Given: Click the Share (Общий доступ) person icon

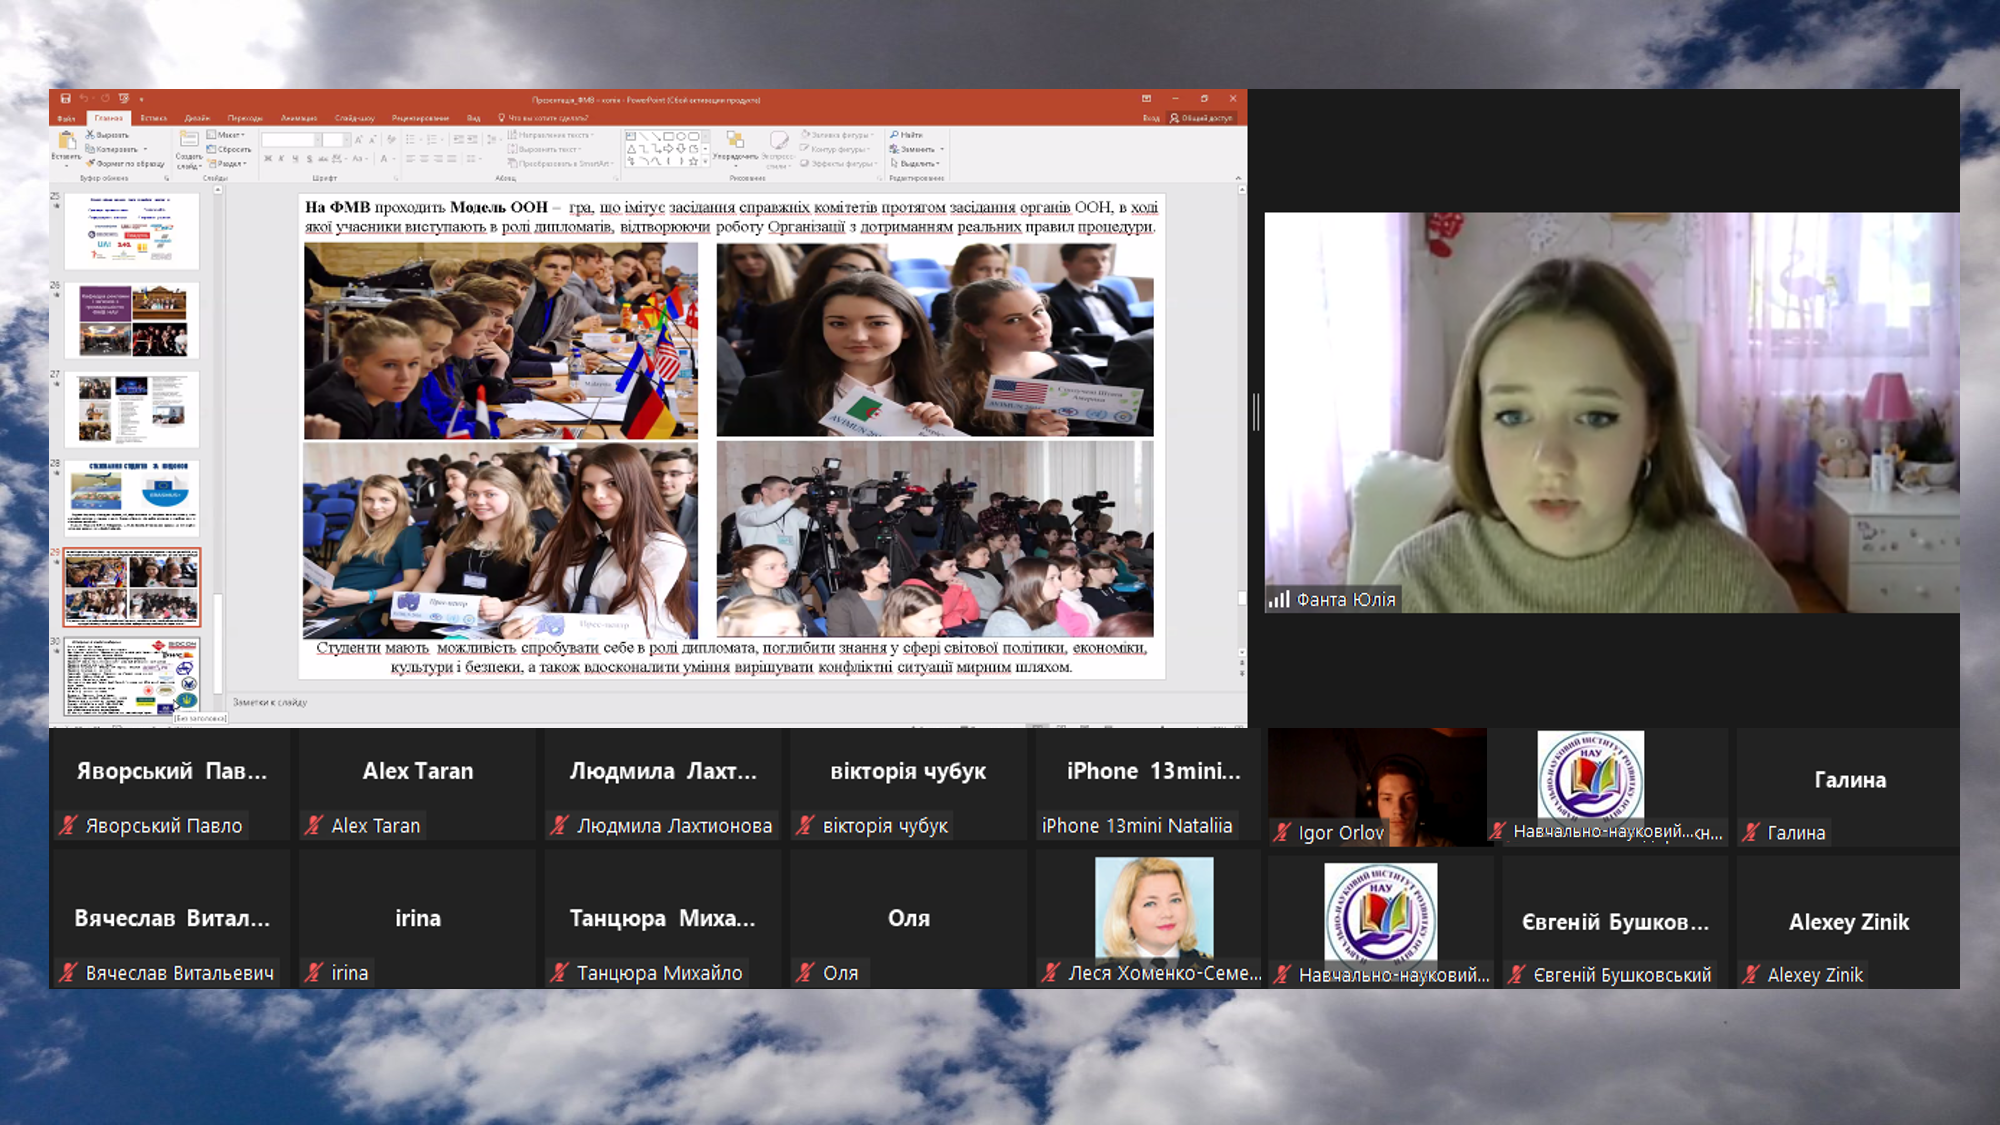Looking at the screenshot, I should pyautogui.click(x=1175, y=118).
